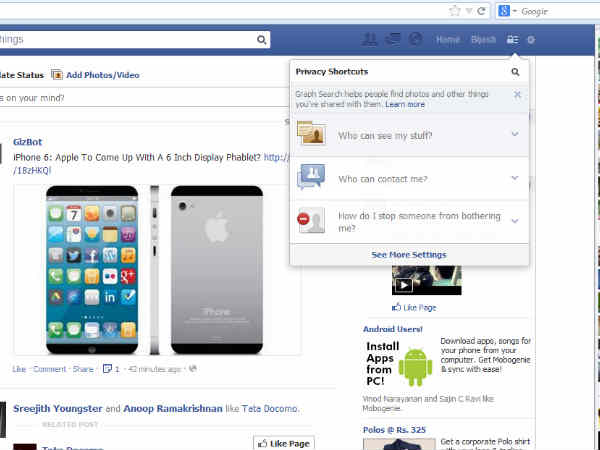
Task: Click Like Page button for Tata Docomo
Action: pos(283,442)
